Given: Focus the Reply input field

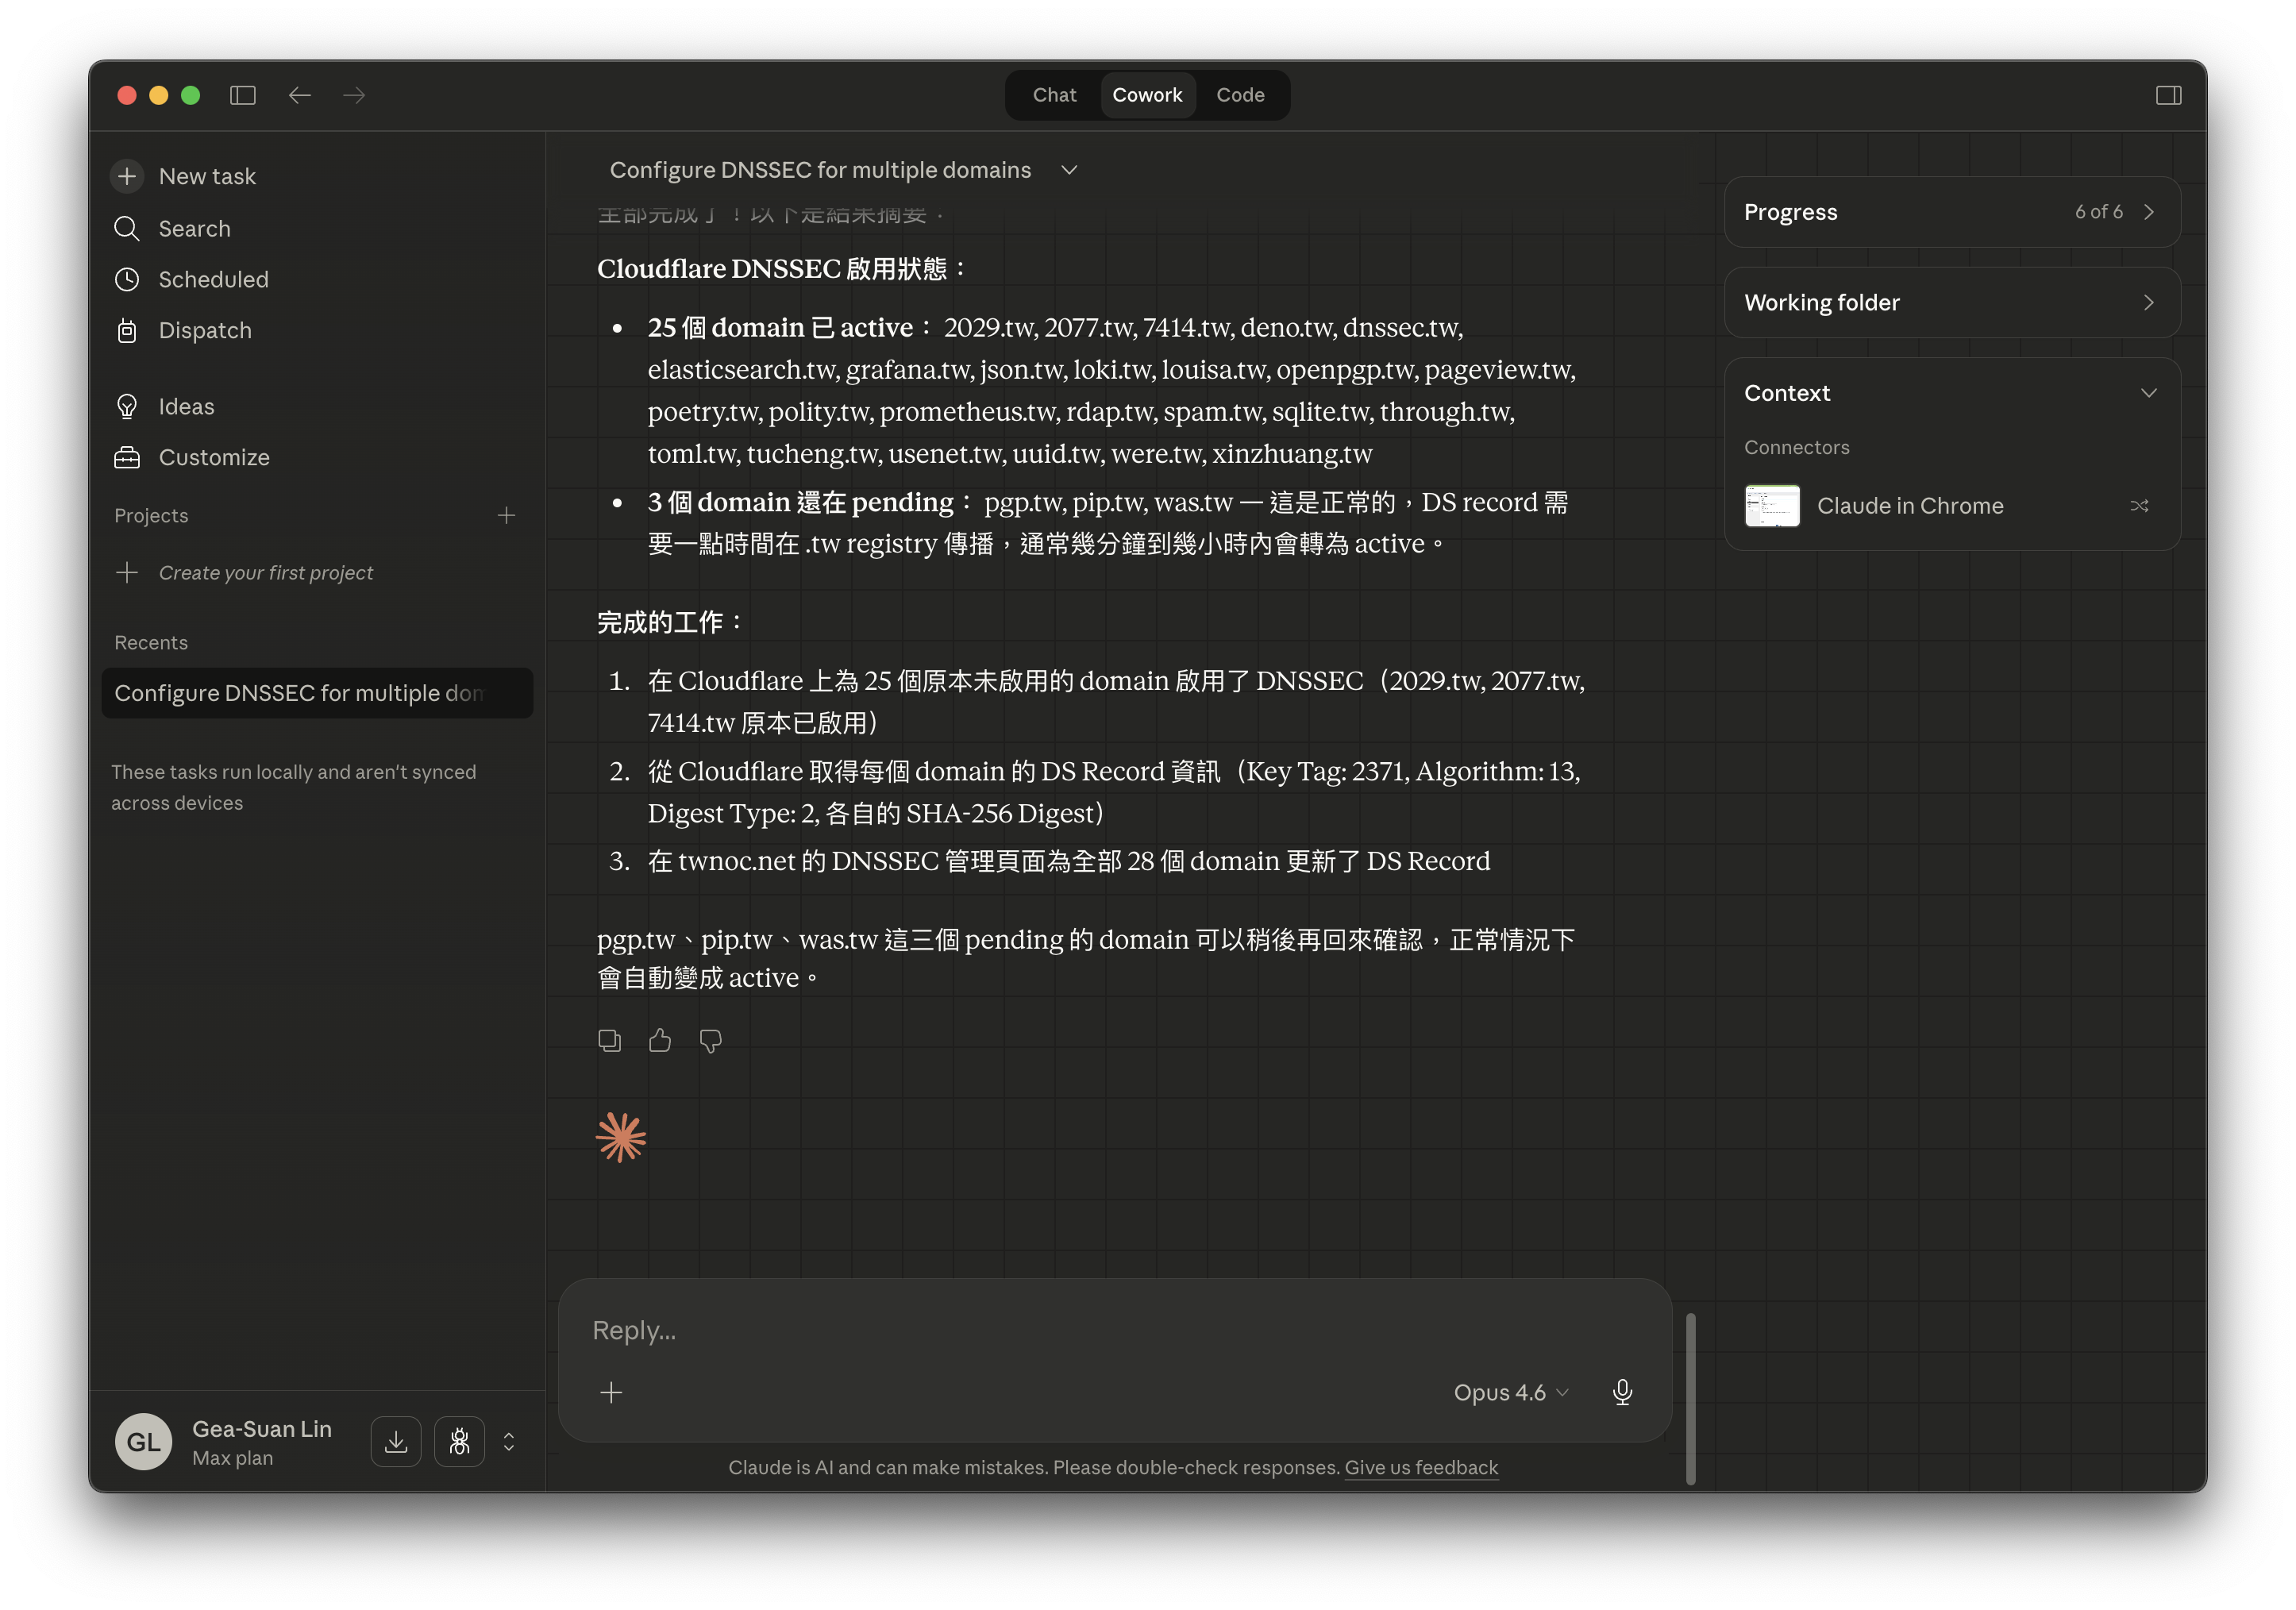Looking at the screenshot, I should (1114, 1330).
